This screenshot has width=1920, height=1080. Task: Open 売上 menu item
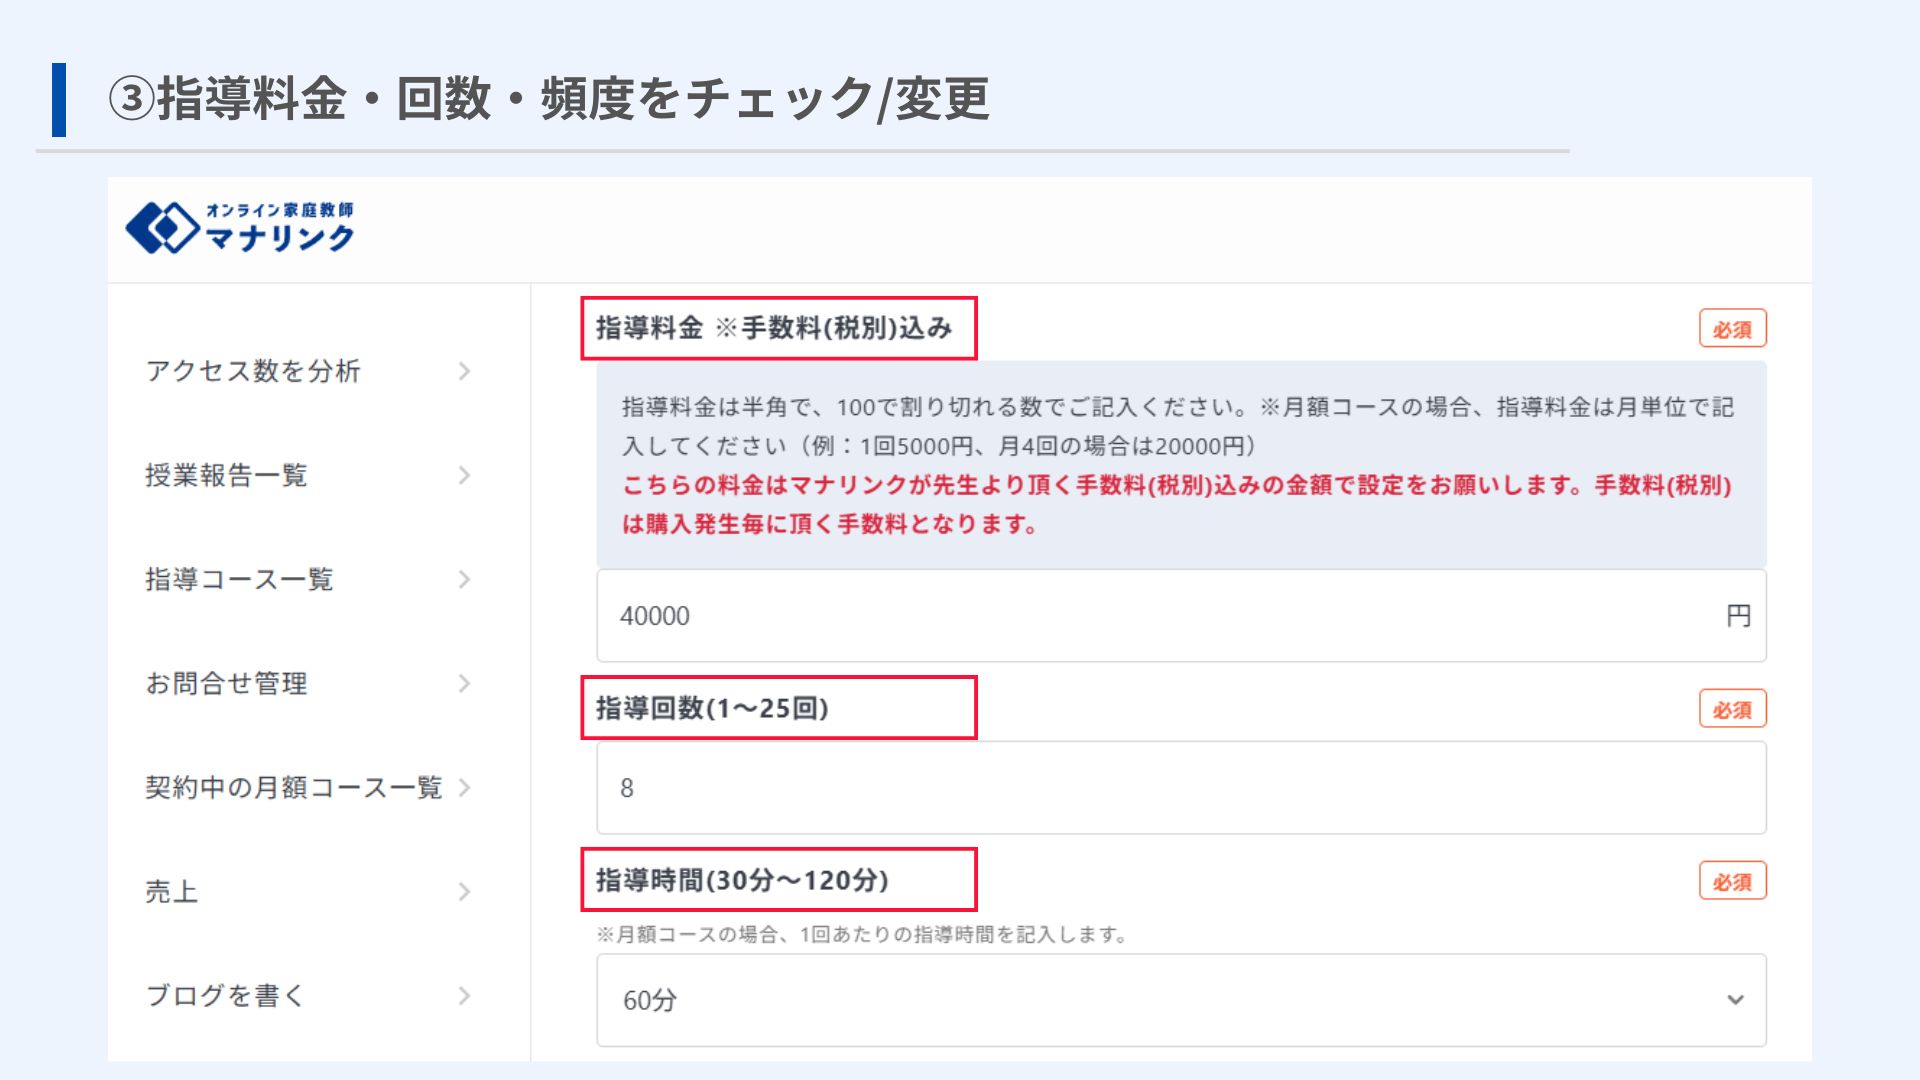point(310,891)
